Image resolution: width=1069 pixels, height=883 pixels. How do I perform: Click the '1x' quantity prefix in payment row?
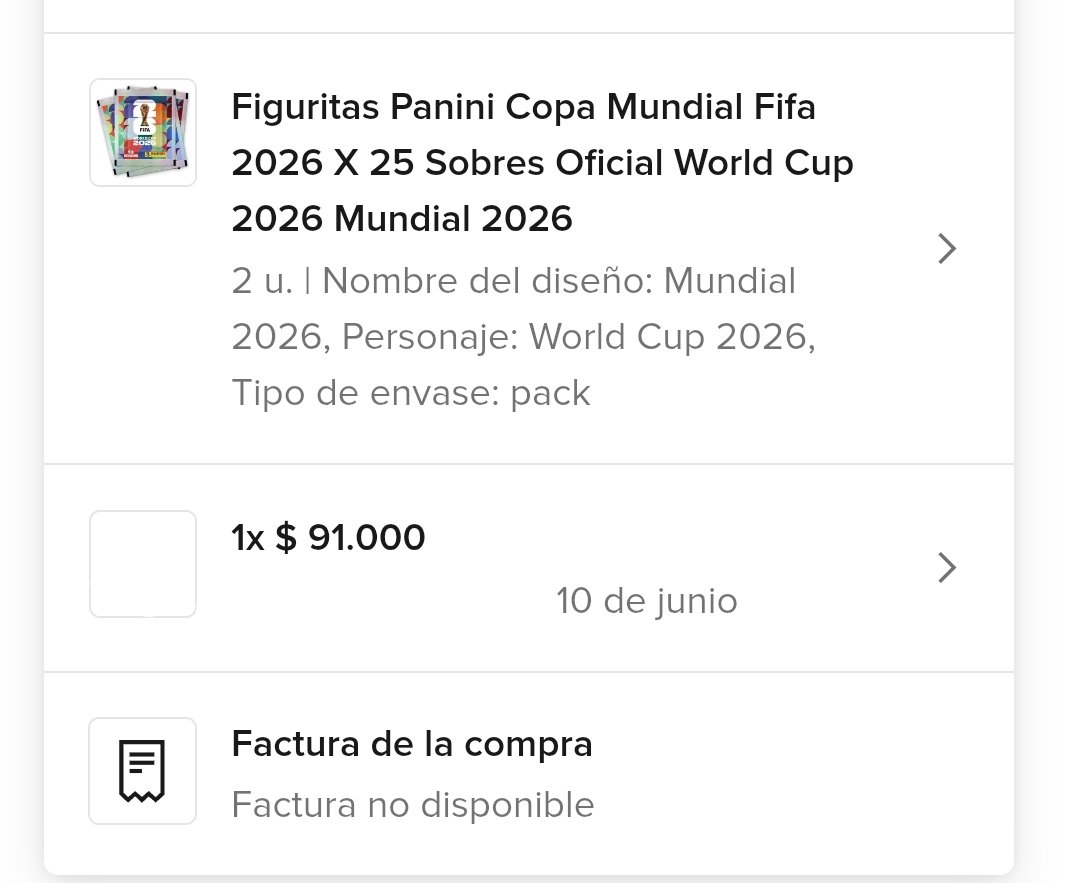[247, 537]
